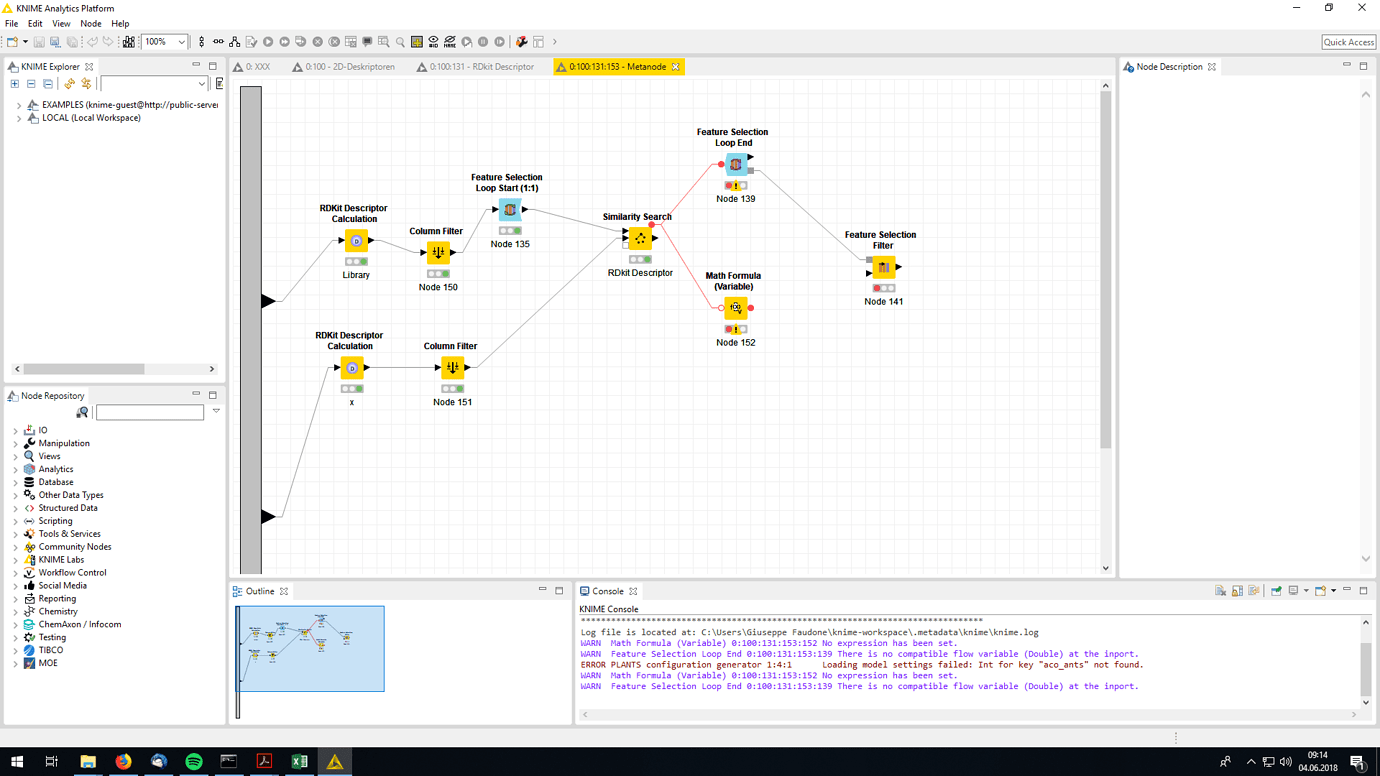Undo the last workflow edit
Viewport: 1380px width, 776px height.
[x=93, y=41]
